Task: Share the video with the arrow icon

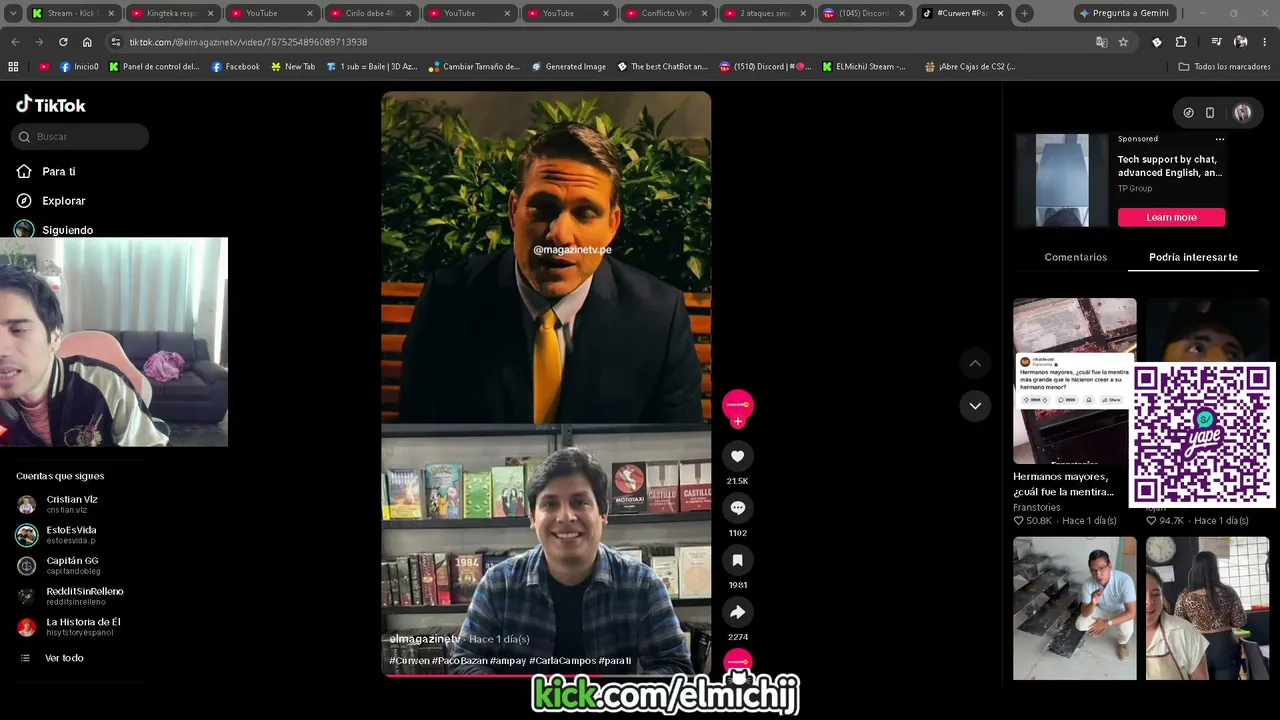Action: tap(738, 612)
